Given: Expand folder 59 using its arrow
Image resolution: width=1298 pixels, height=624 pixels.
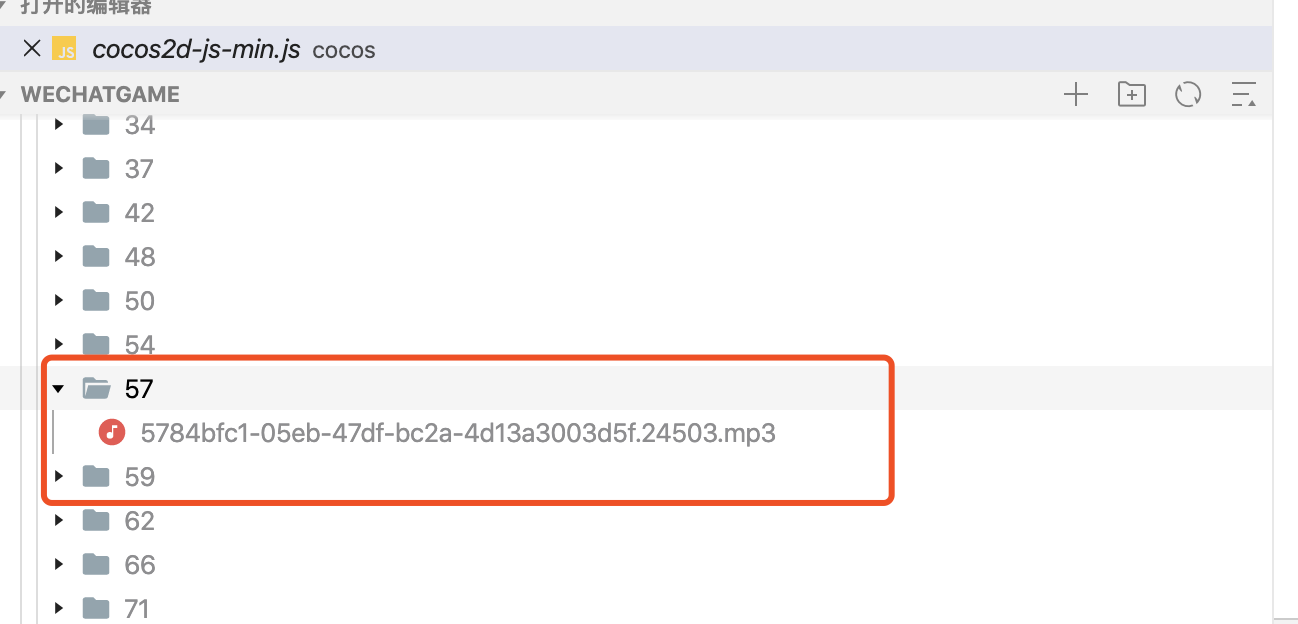Looking at the screenshot, I should (x=59, y=476).
